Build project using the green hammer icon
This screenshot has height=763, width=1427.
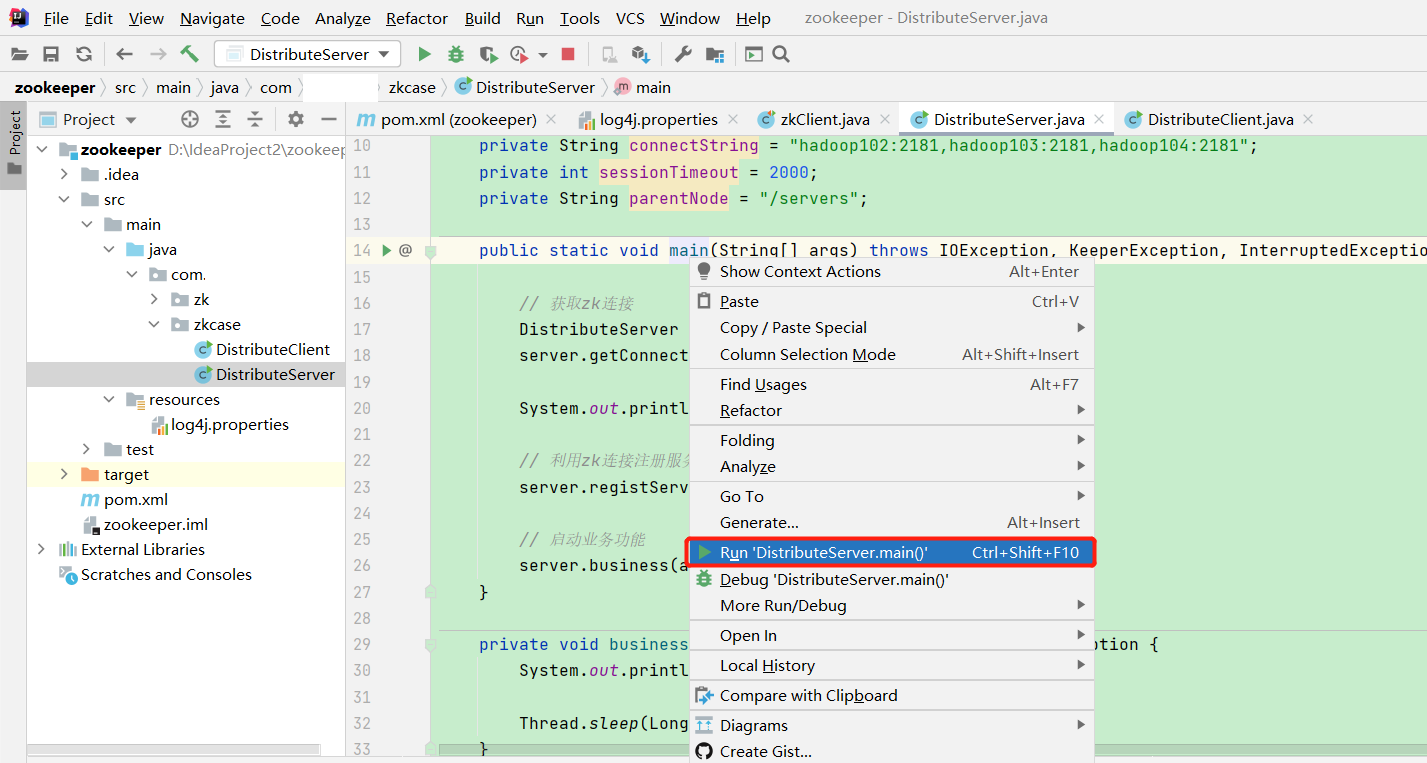click(190, 54)
